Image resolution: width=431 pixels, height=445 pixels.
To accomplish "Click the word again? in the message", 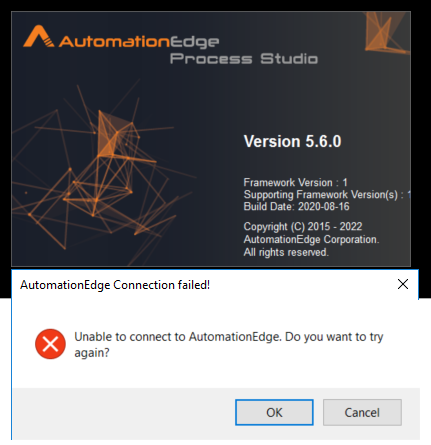I will coord(92,353).
